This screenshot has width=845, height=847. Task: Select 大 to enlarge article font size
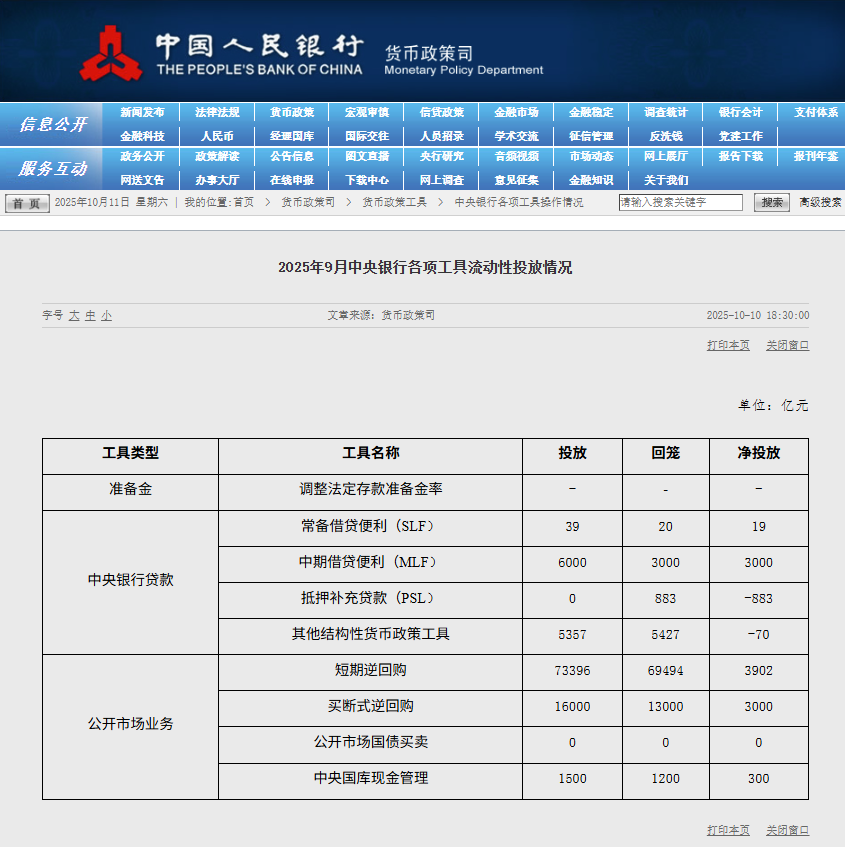coord(75,315)
